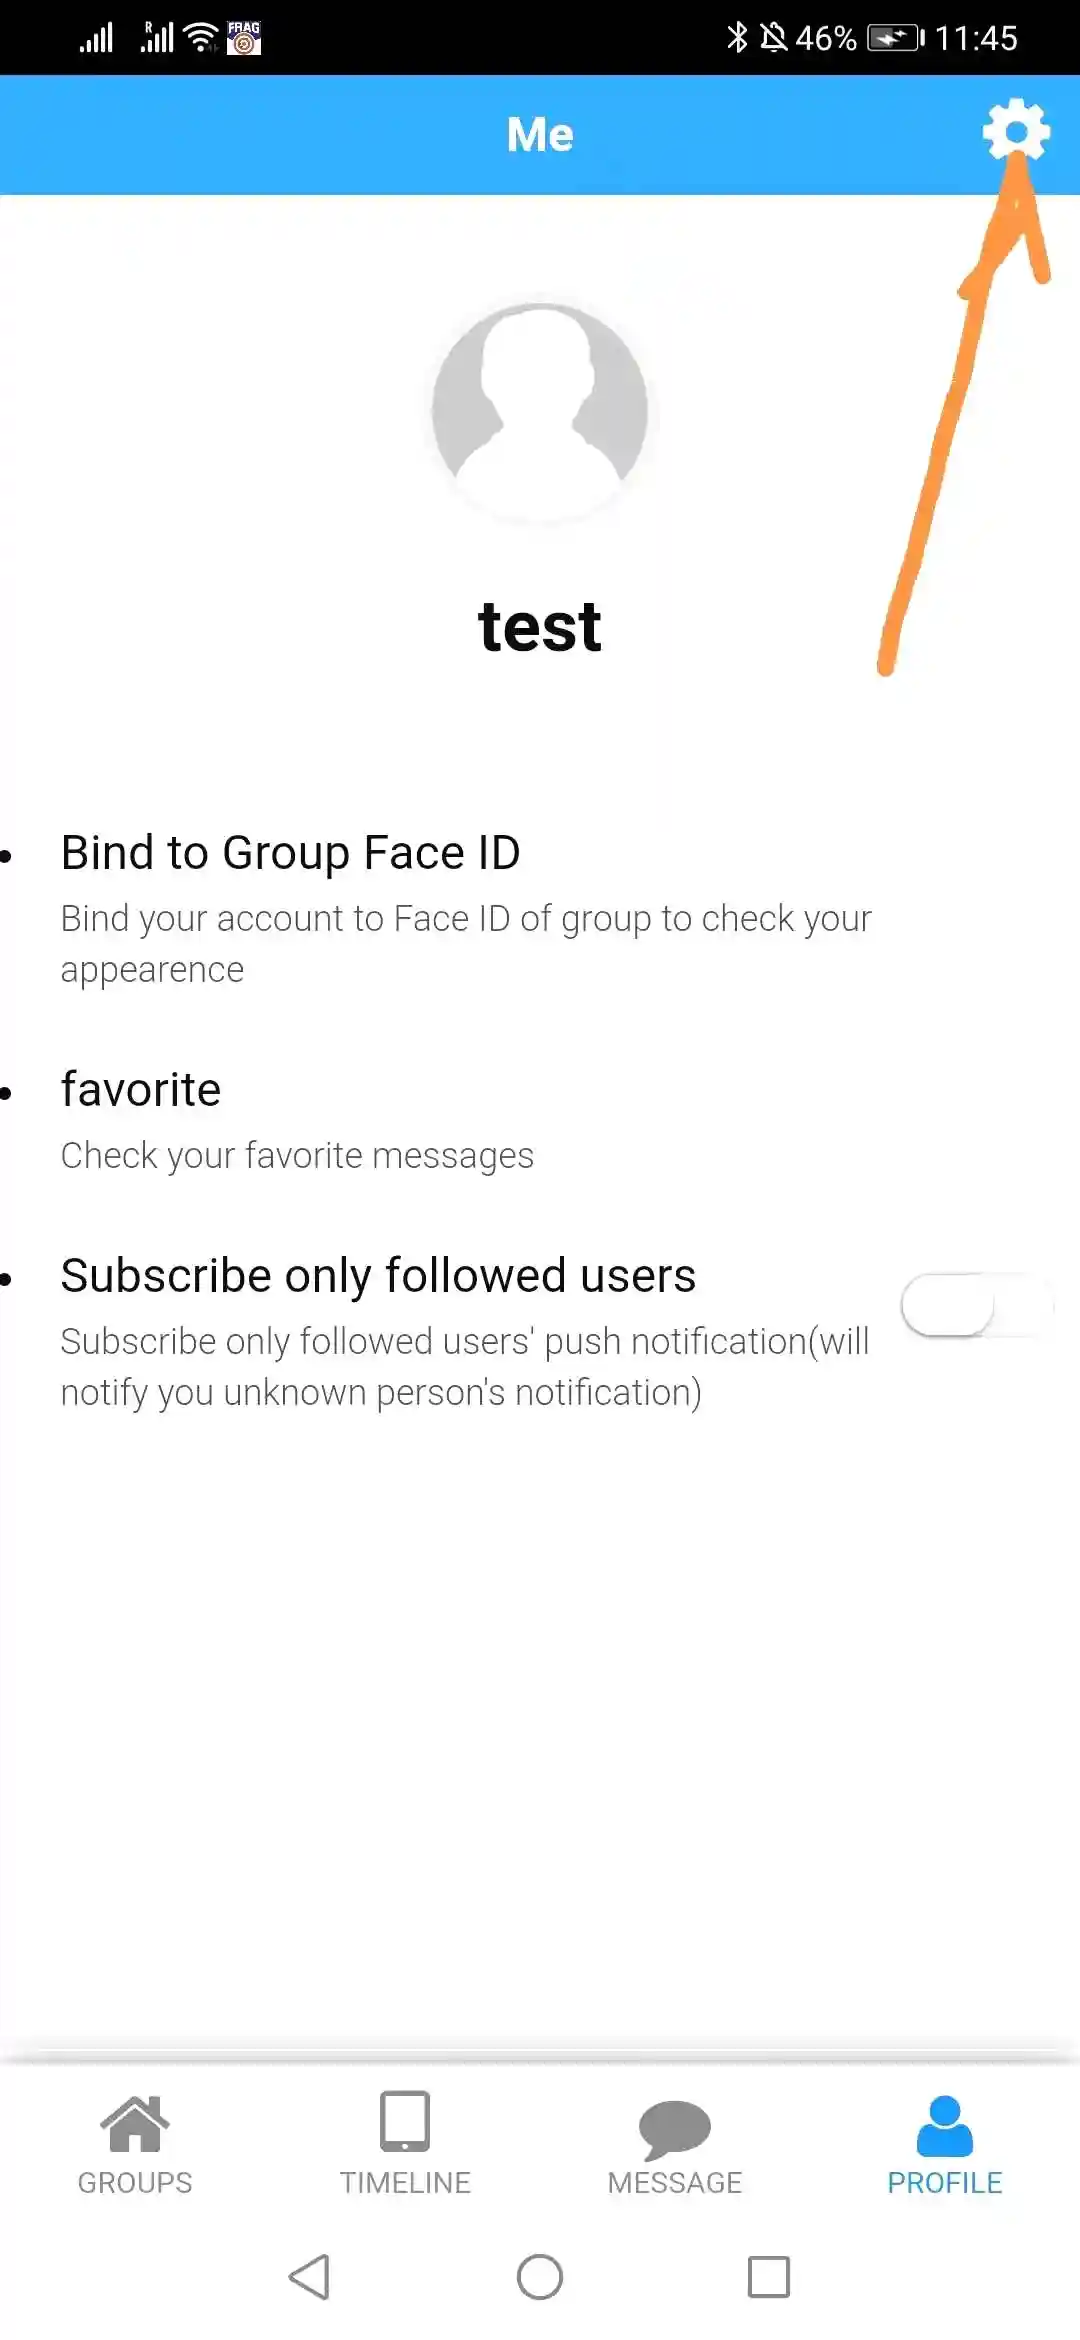Tap the Timeline tablet icon
1080x2340 pixels.
click(x=405, y=2120)
